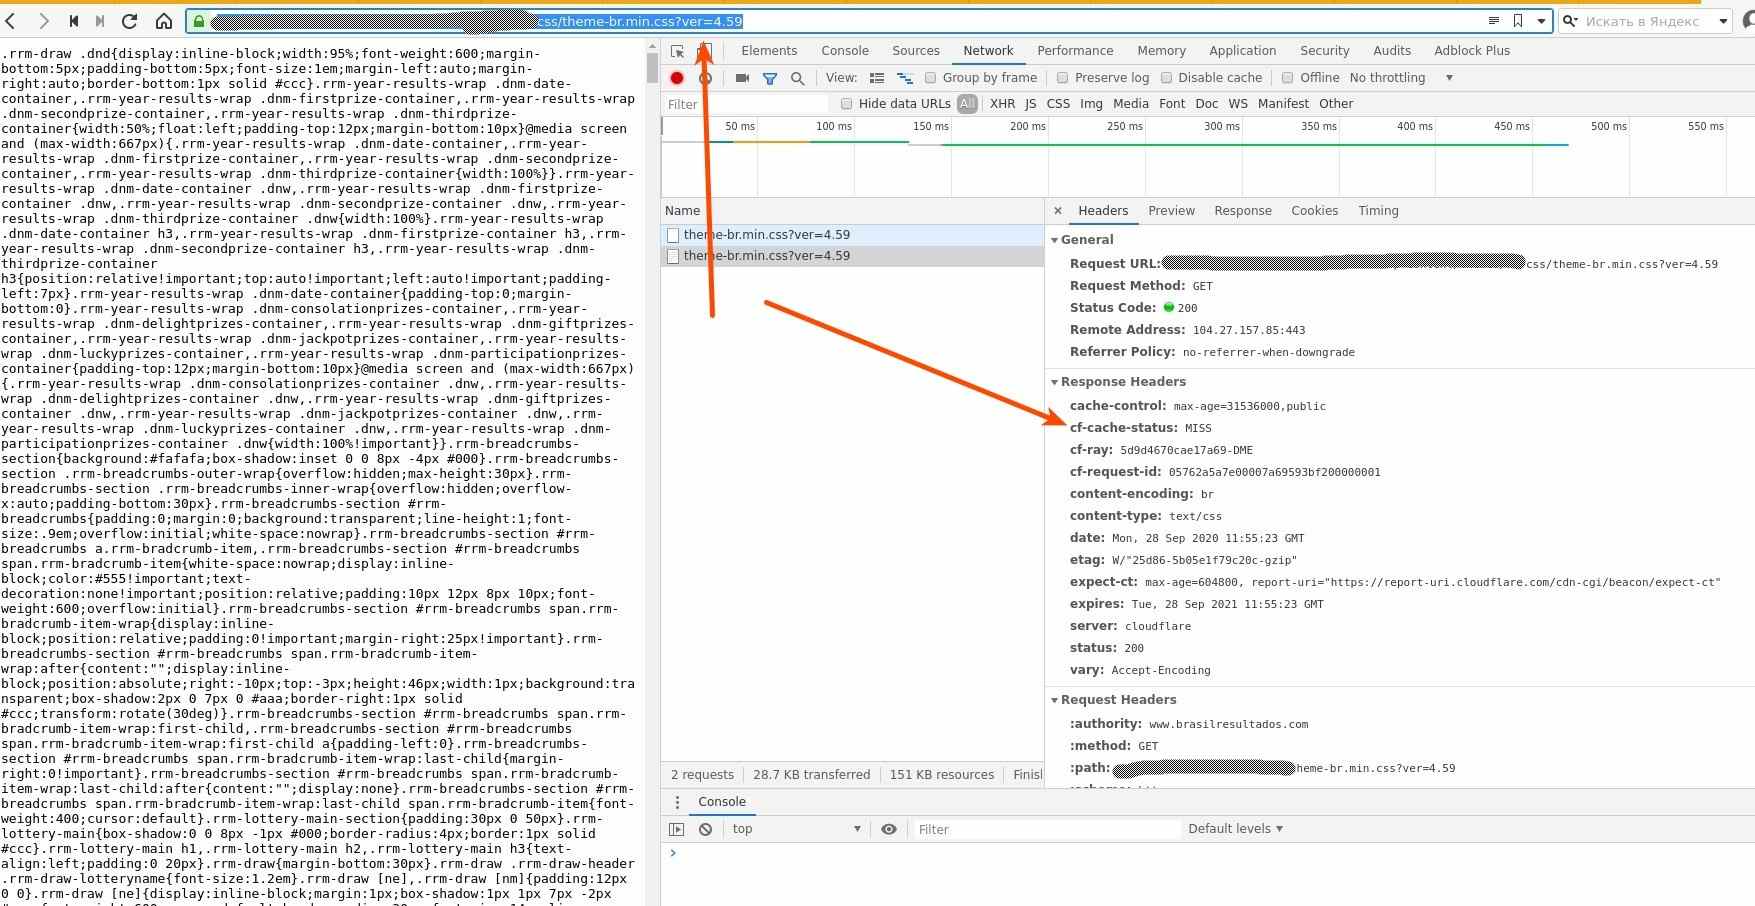Open the Application tab
1755x906 pixels.
click(x=1242, y=51)
